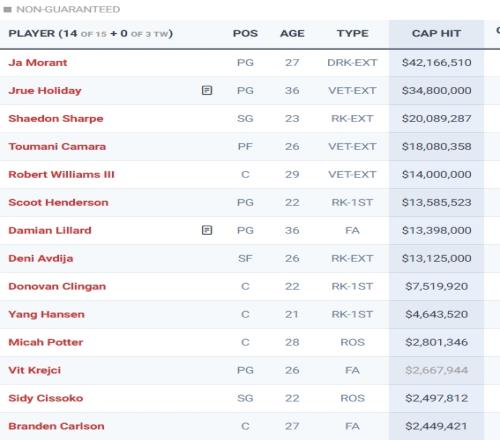Open Sidy Cissoko's player link
The width and height of the screenshot is (500, 440).
click(x=46, y=398)
